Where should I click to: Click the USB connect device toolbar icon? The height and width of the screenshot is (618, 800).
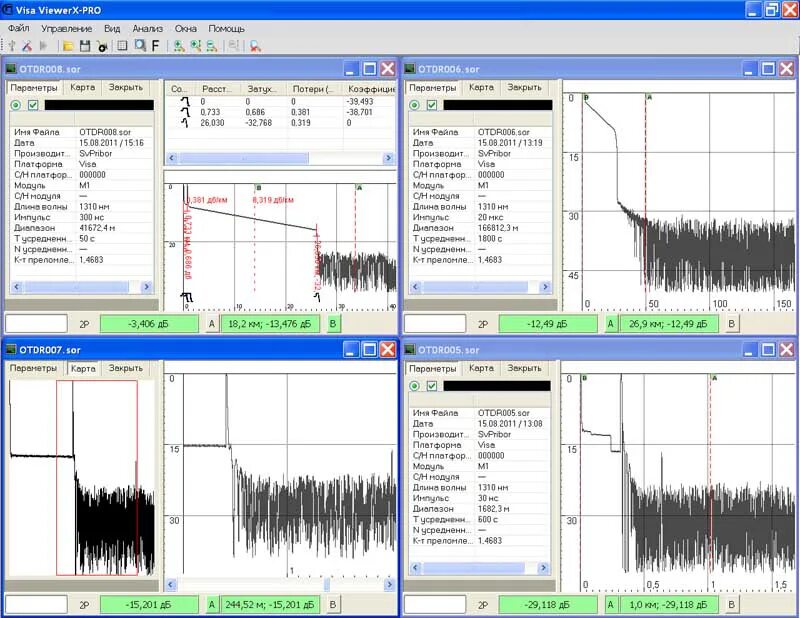[12, 46]
